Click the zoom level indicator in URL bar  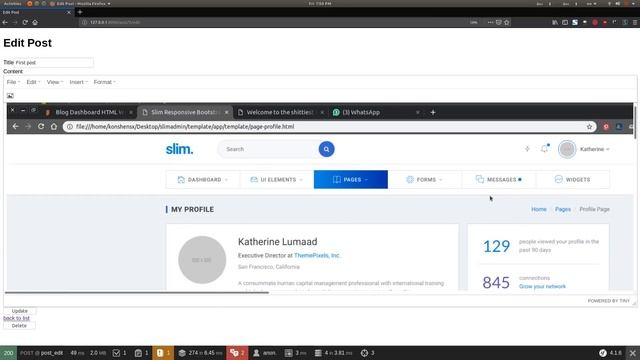pyautogui.click(x=473, y=22)
